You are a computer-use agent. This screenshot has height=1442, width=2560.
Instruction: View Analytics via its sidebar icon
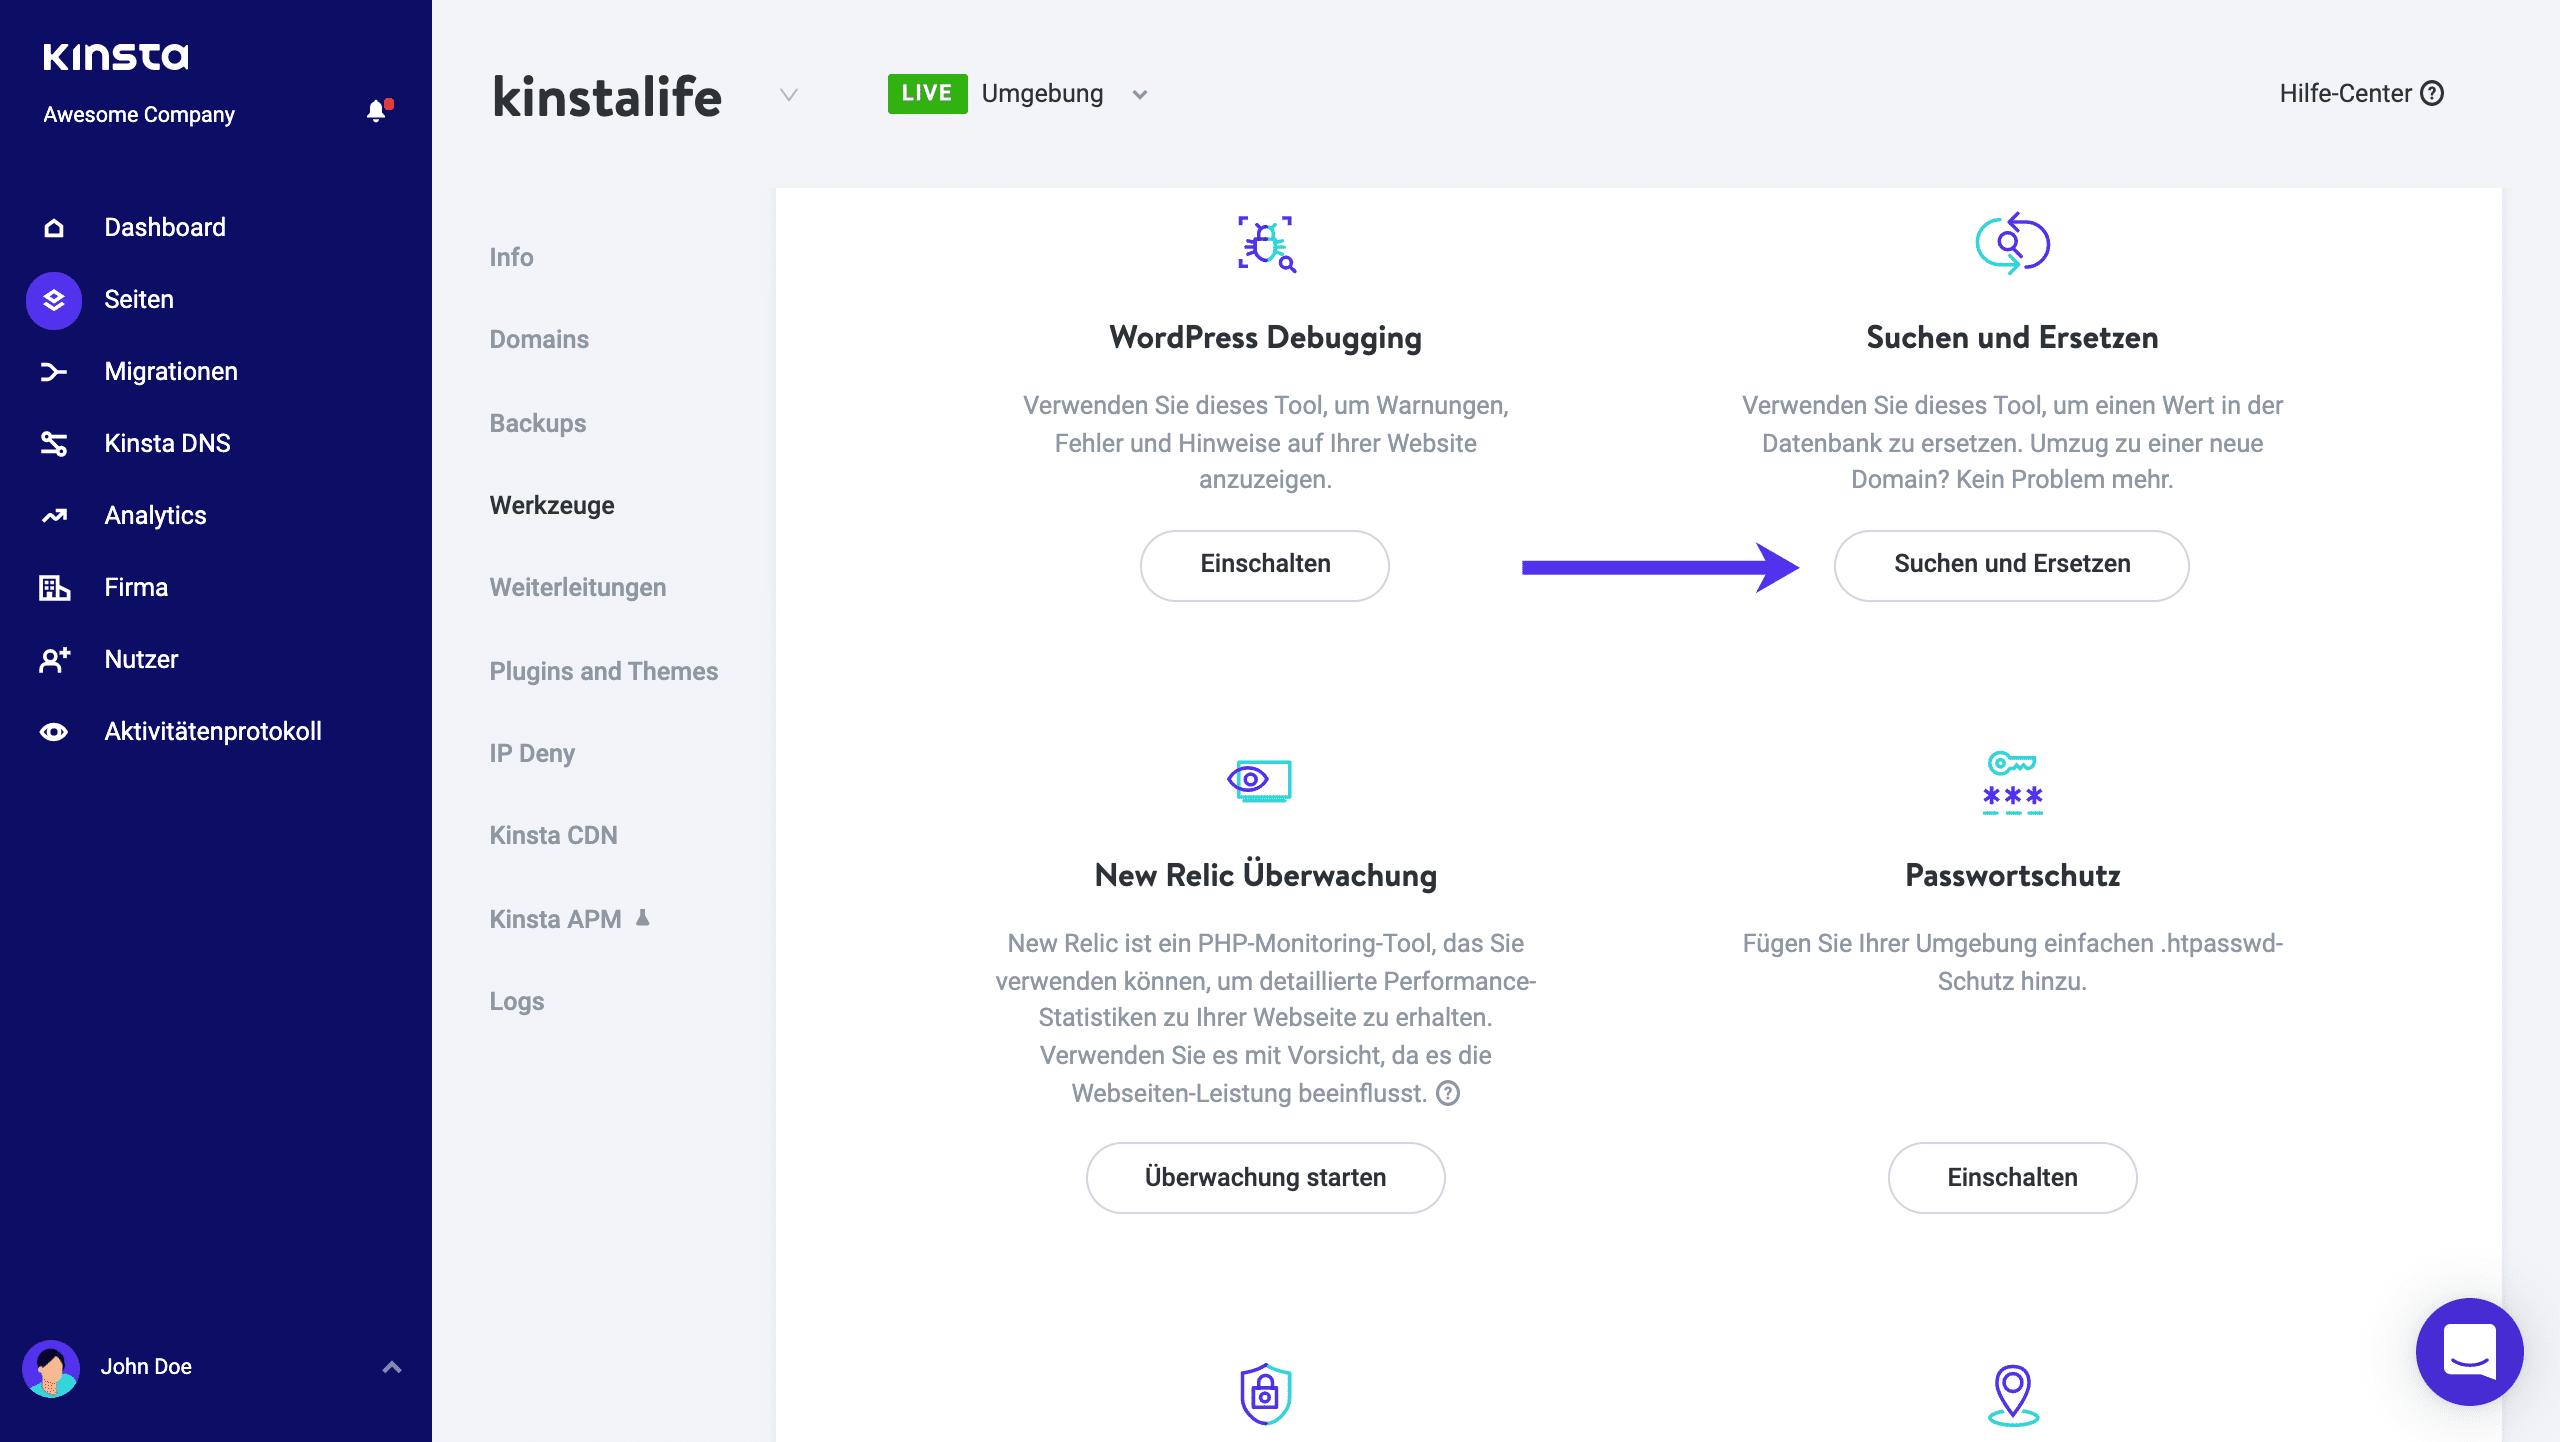tap(53, 515)
